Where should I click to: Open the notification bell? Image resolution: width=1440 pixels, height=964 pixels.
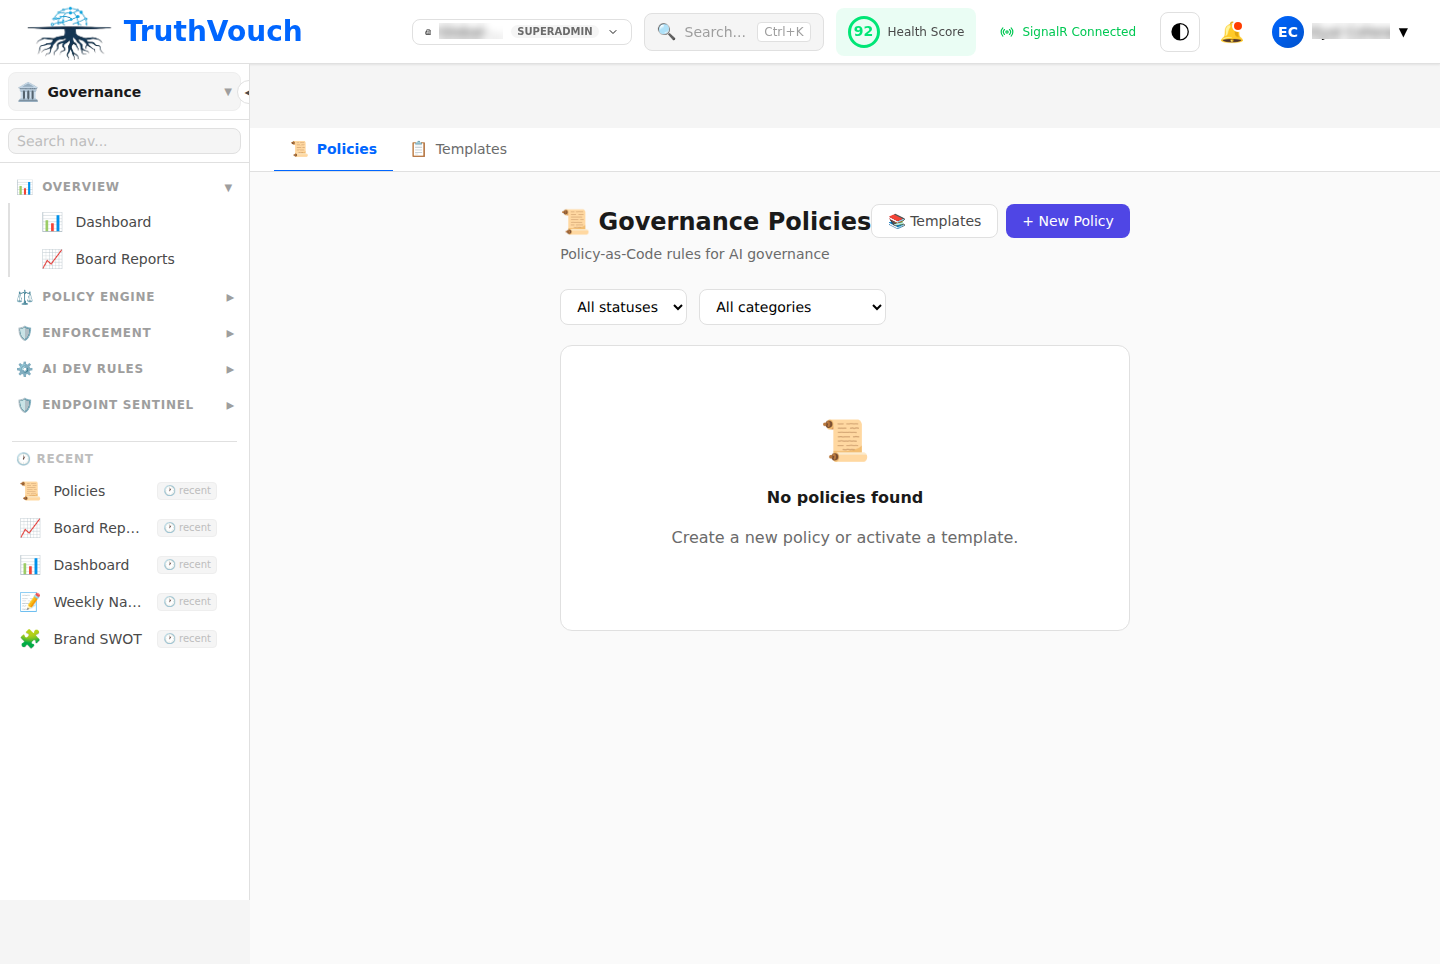(1232, 31)
